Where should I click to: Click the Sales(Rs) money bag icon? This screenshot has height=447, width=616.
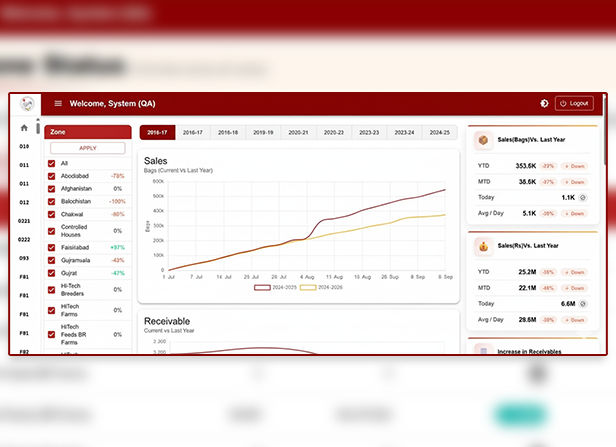point(483,246)
